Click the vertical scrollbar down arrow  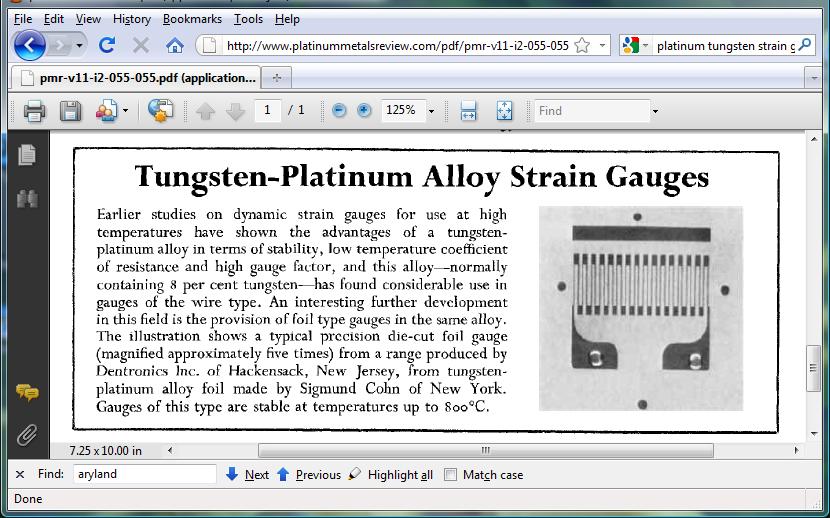814,434
